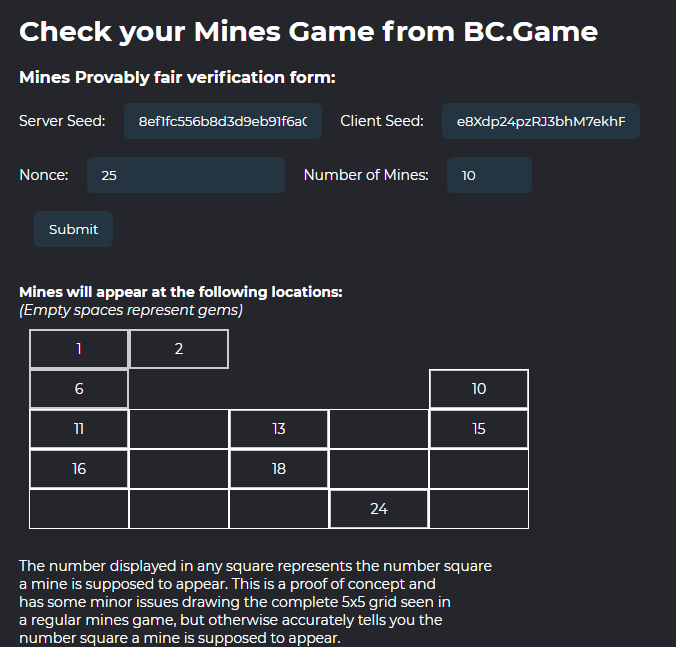Click the Nonce label text

[44, 175]
